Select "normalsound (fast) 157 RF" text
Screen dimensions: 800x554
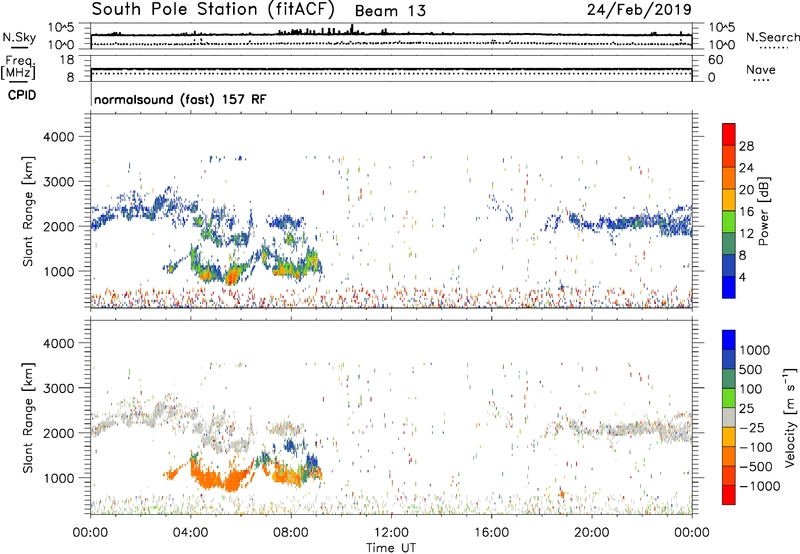click(180, 99)
